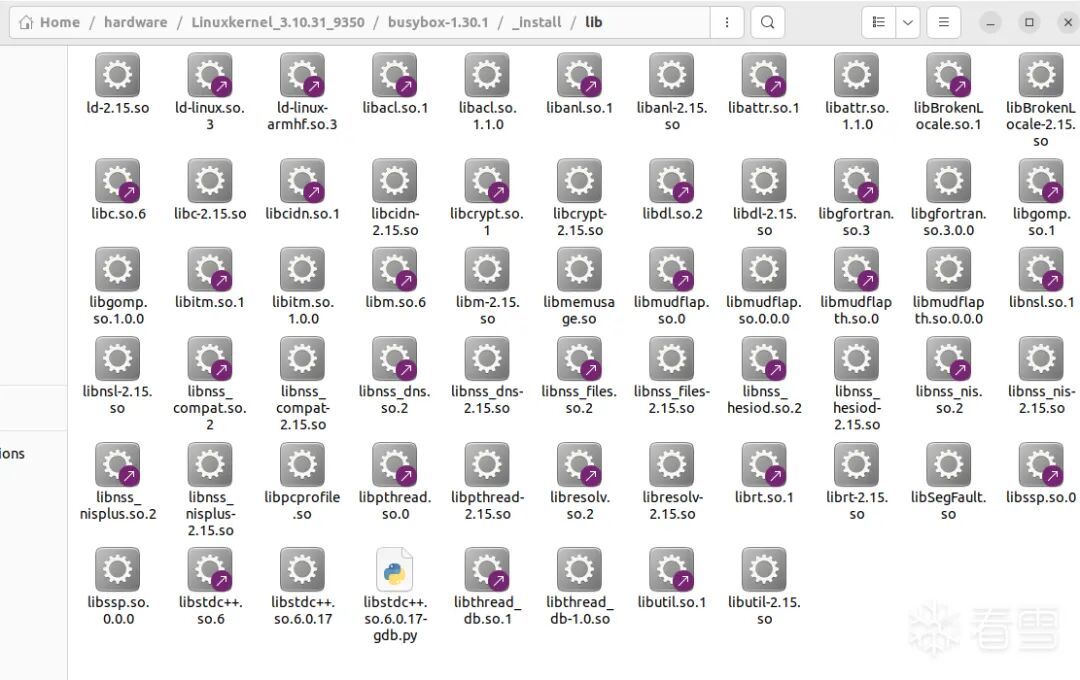Click the libc.so.6 symlink icon
Image resolution: width=1080 pixels, height=680 pixels.
(x=117, y=181)
